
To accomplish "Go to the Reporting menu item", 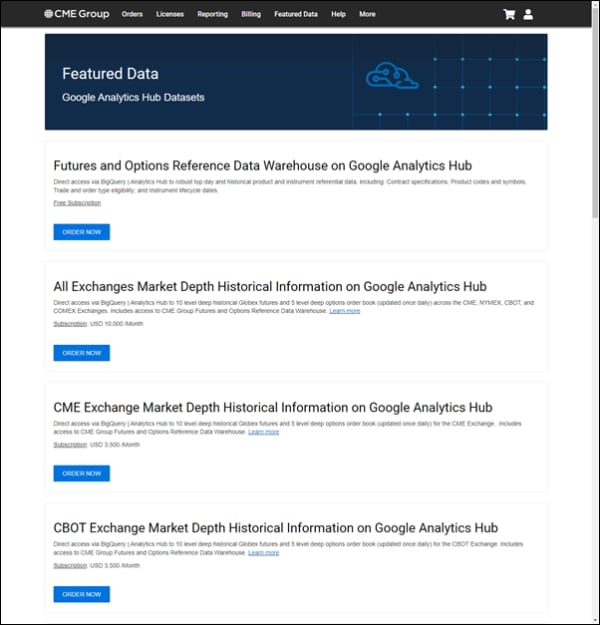I will coord(212,14).
